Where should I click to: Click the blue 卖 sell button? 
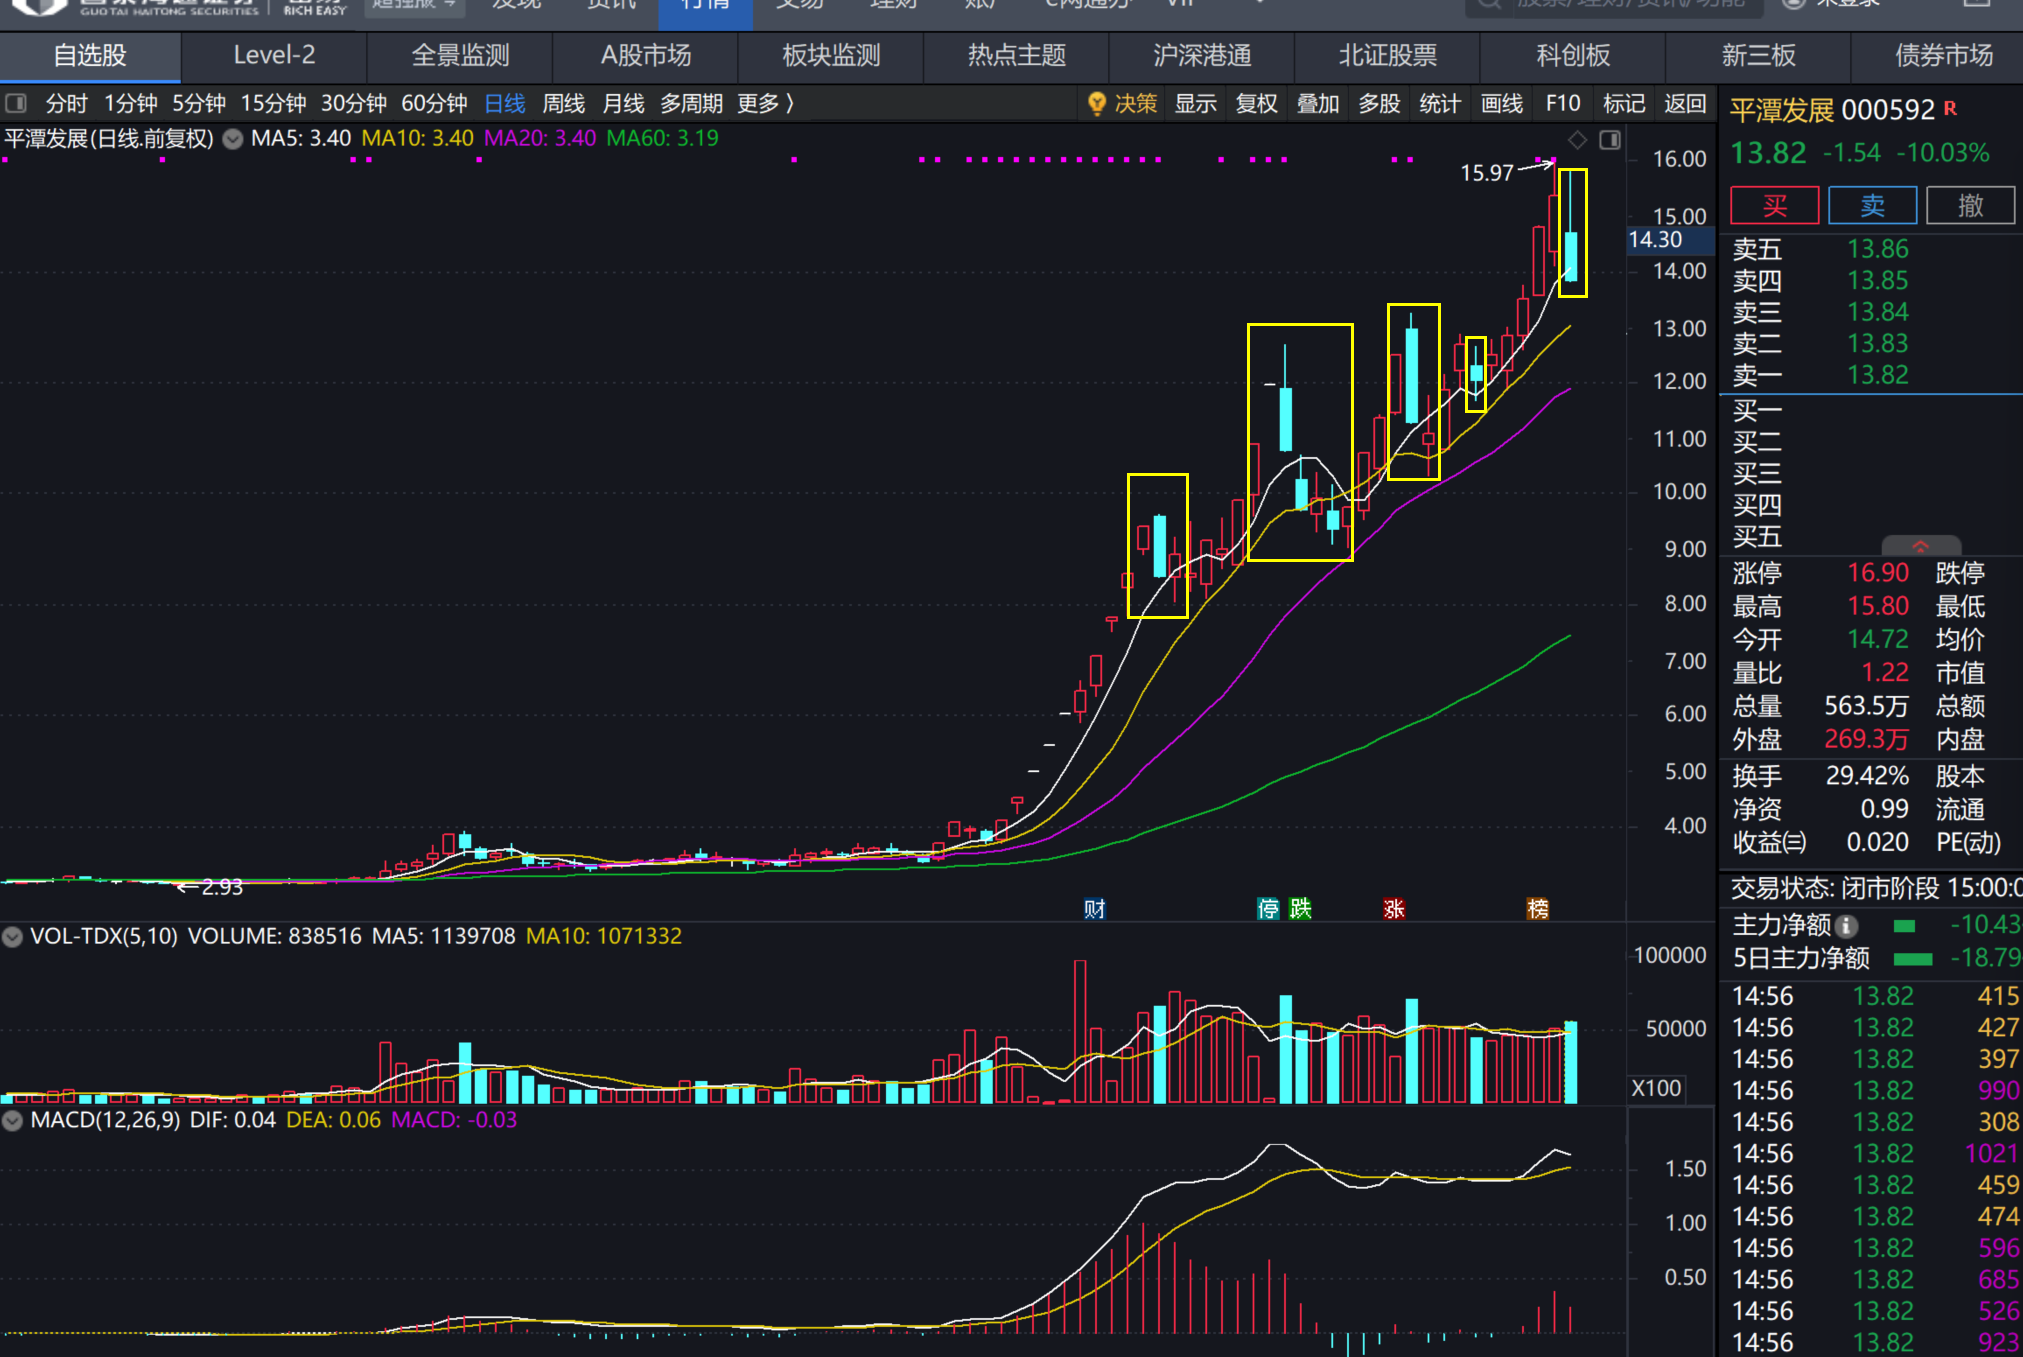coord(1871,206)
